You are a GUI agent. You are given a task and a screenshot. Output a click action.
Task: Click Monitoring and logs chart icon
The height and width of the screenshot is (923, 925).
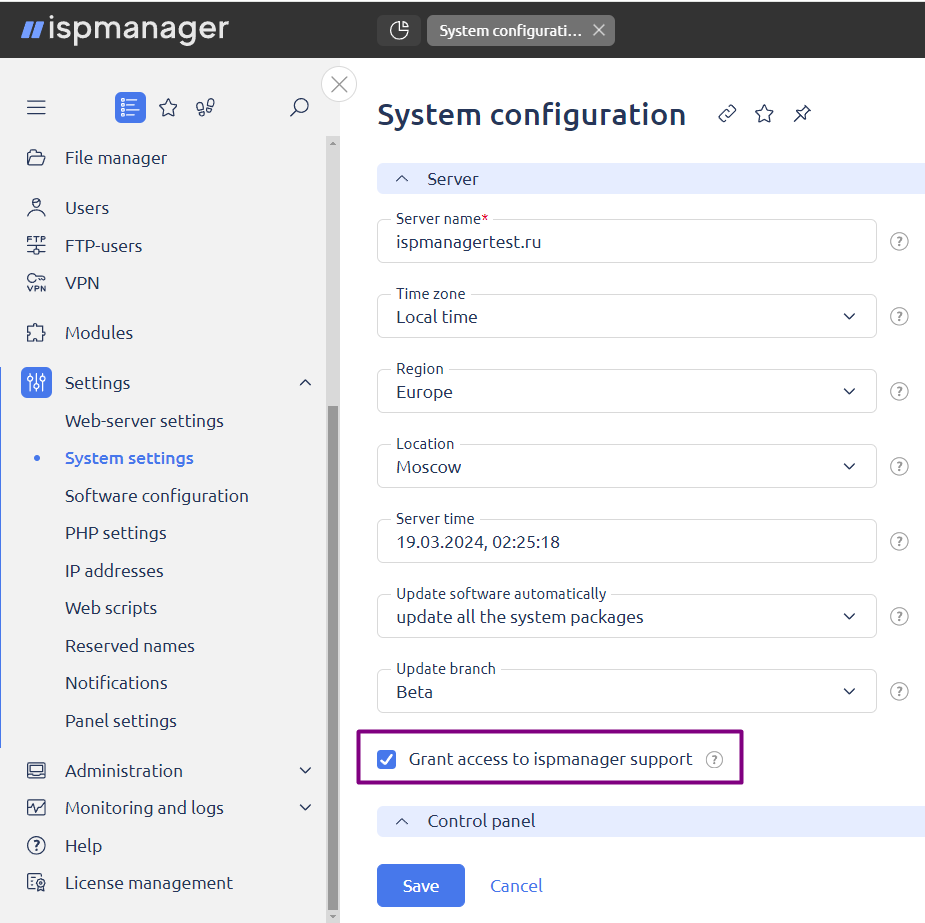36,807
